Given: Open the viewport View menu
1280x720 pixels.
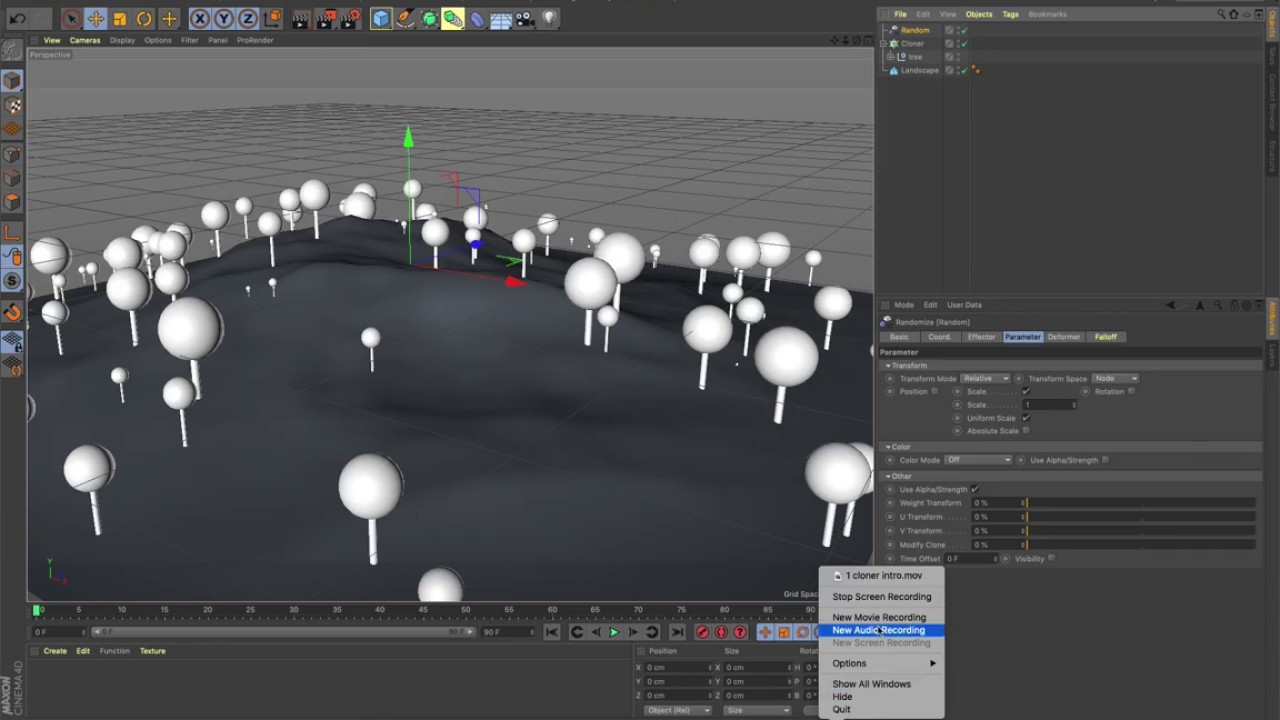Looking at the screenshot, I should pos(52,40).
